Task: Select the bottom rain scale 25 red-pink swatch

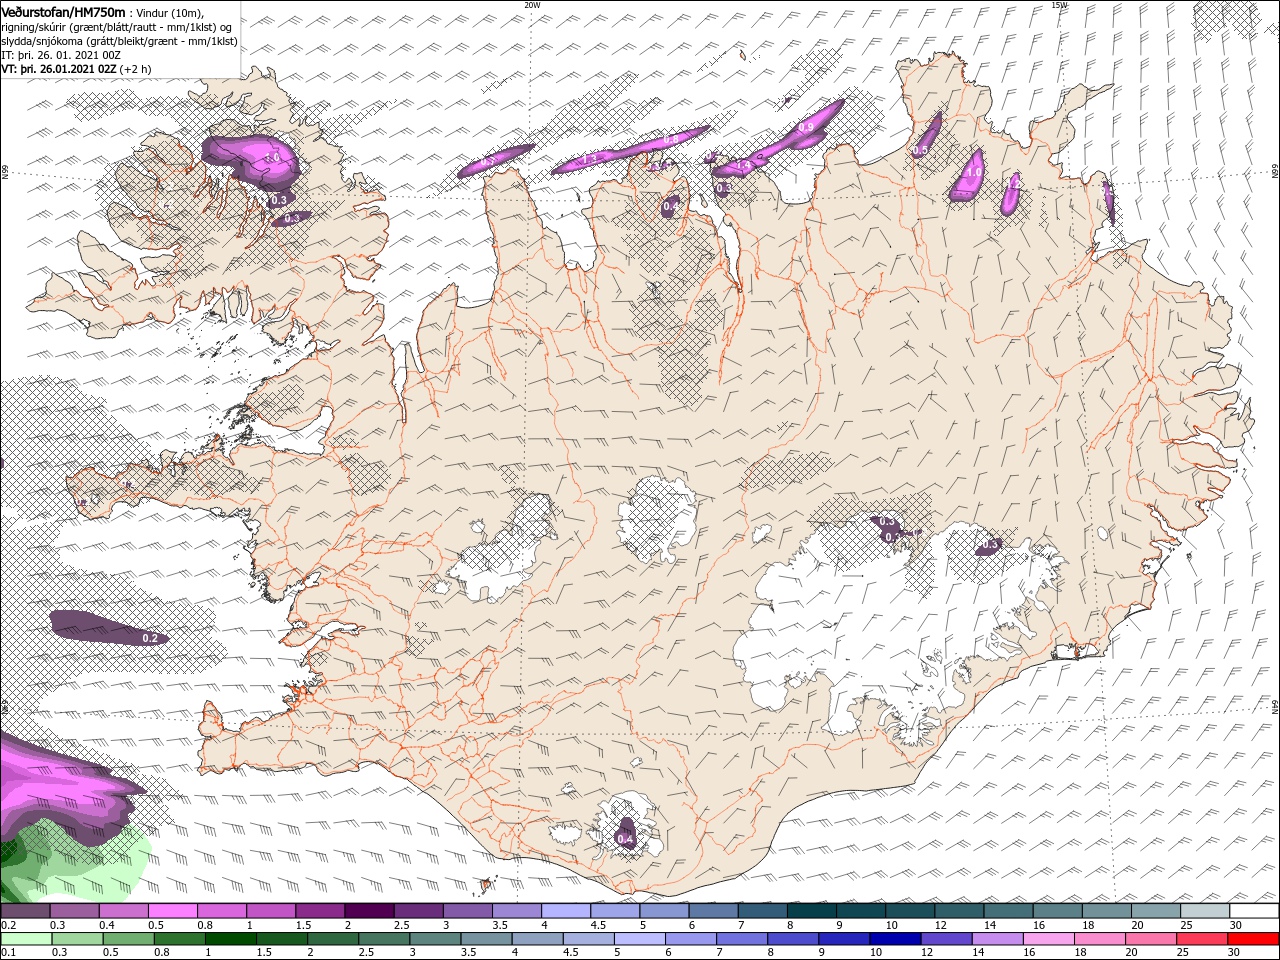Action: pos(1201,938)
